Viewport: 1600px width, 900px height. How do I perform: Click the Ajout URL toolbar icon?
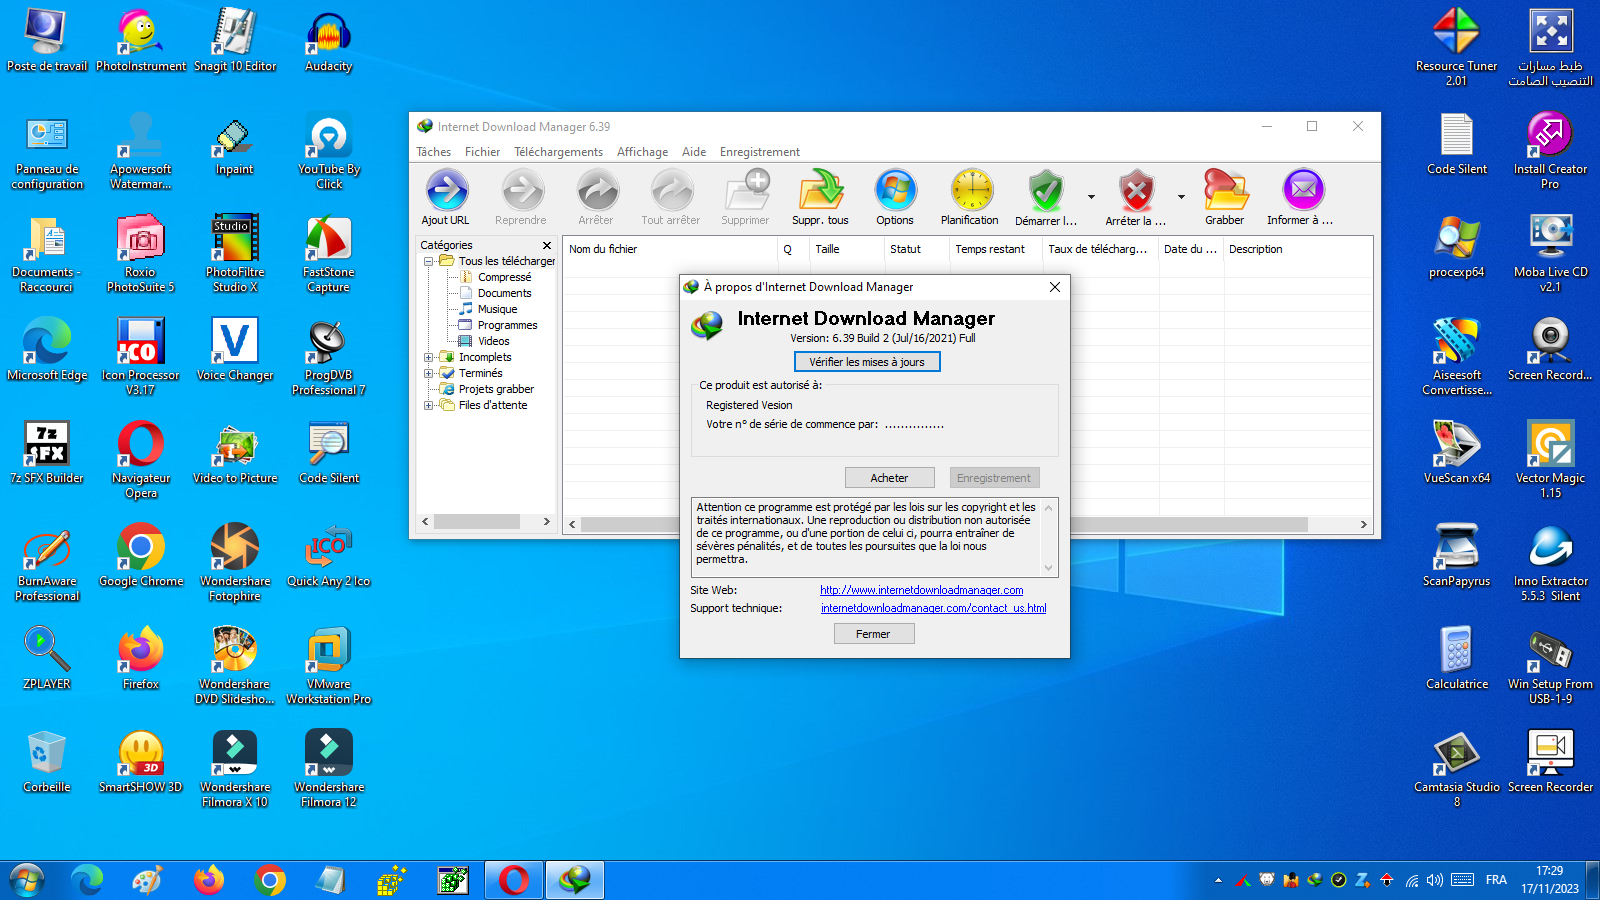click(x=446, y=197)
